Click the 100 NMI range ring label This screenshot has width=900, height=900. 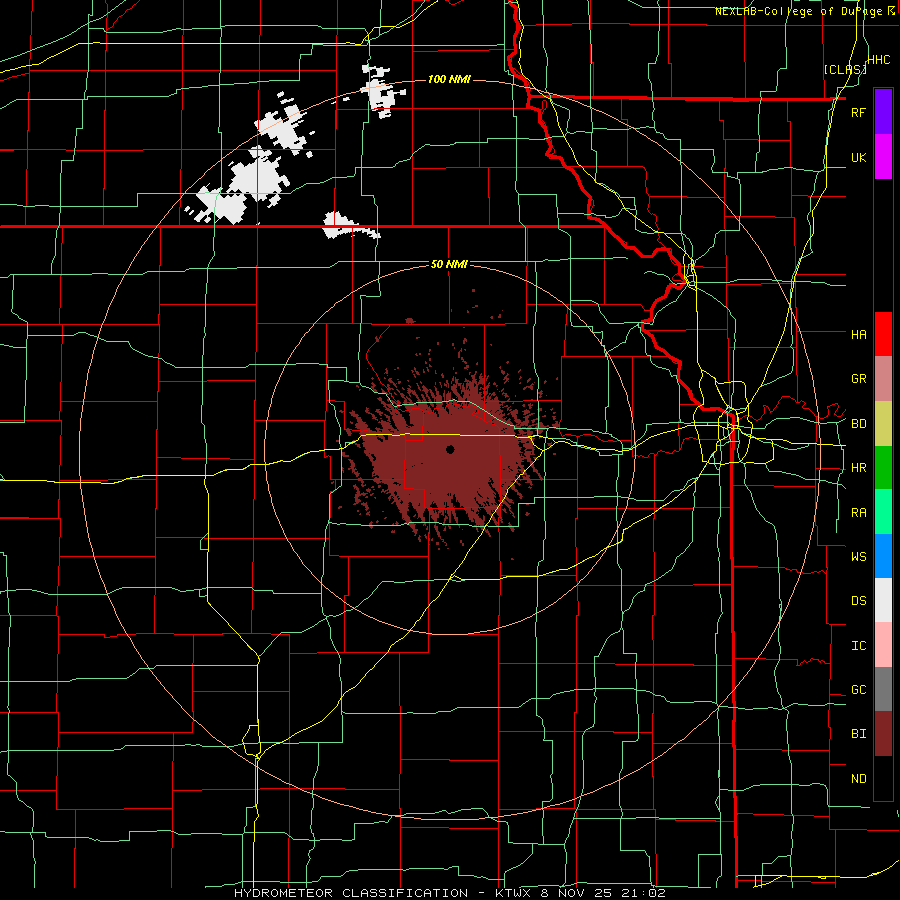[x=449, y=79]
